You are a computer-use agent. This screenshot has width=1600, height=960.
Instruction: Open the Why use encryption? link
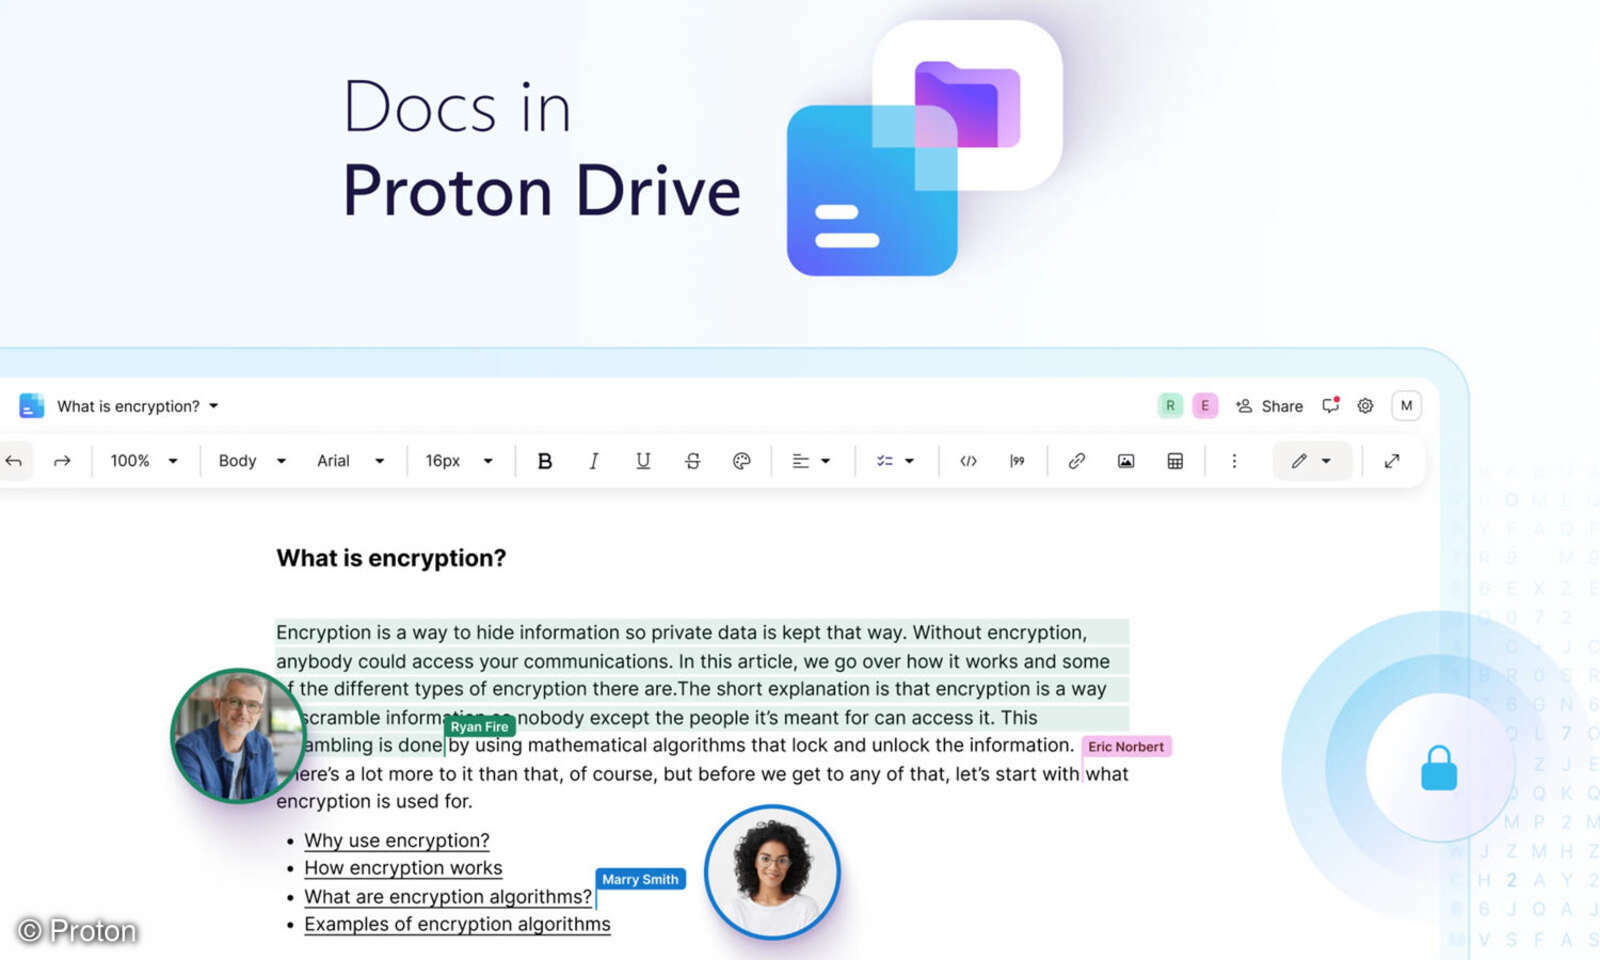[396, 840]
